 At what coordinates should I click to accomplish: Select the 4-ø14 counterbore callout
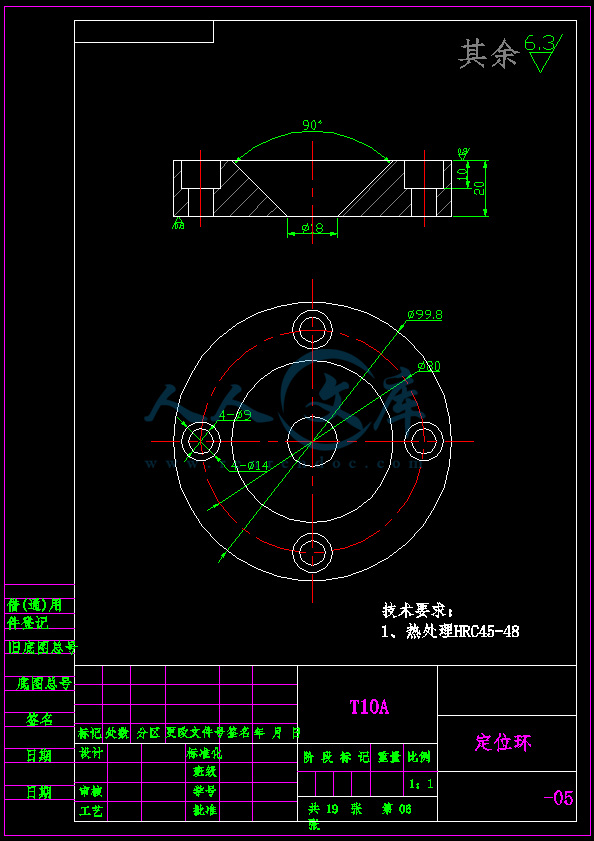[x=250, y=466]
